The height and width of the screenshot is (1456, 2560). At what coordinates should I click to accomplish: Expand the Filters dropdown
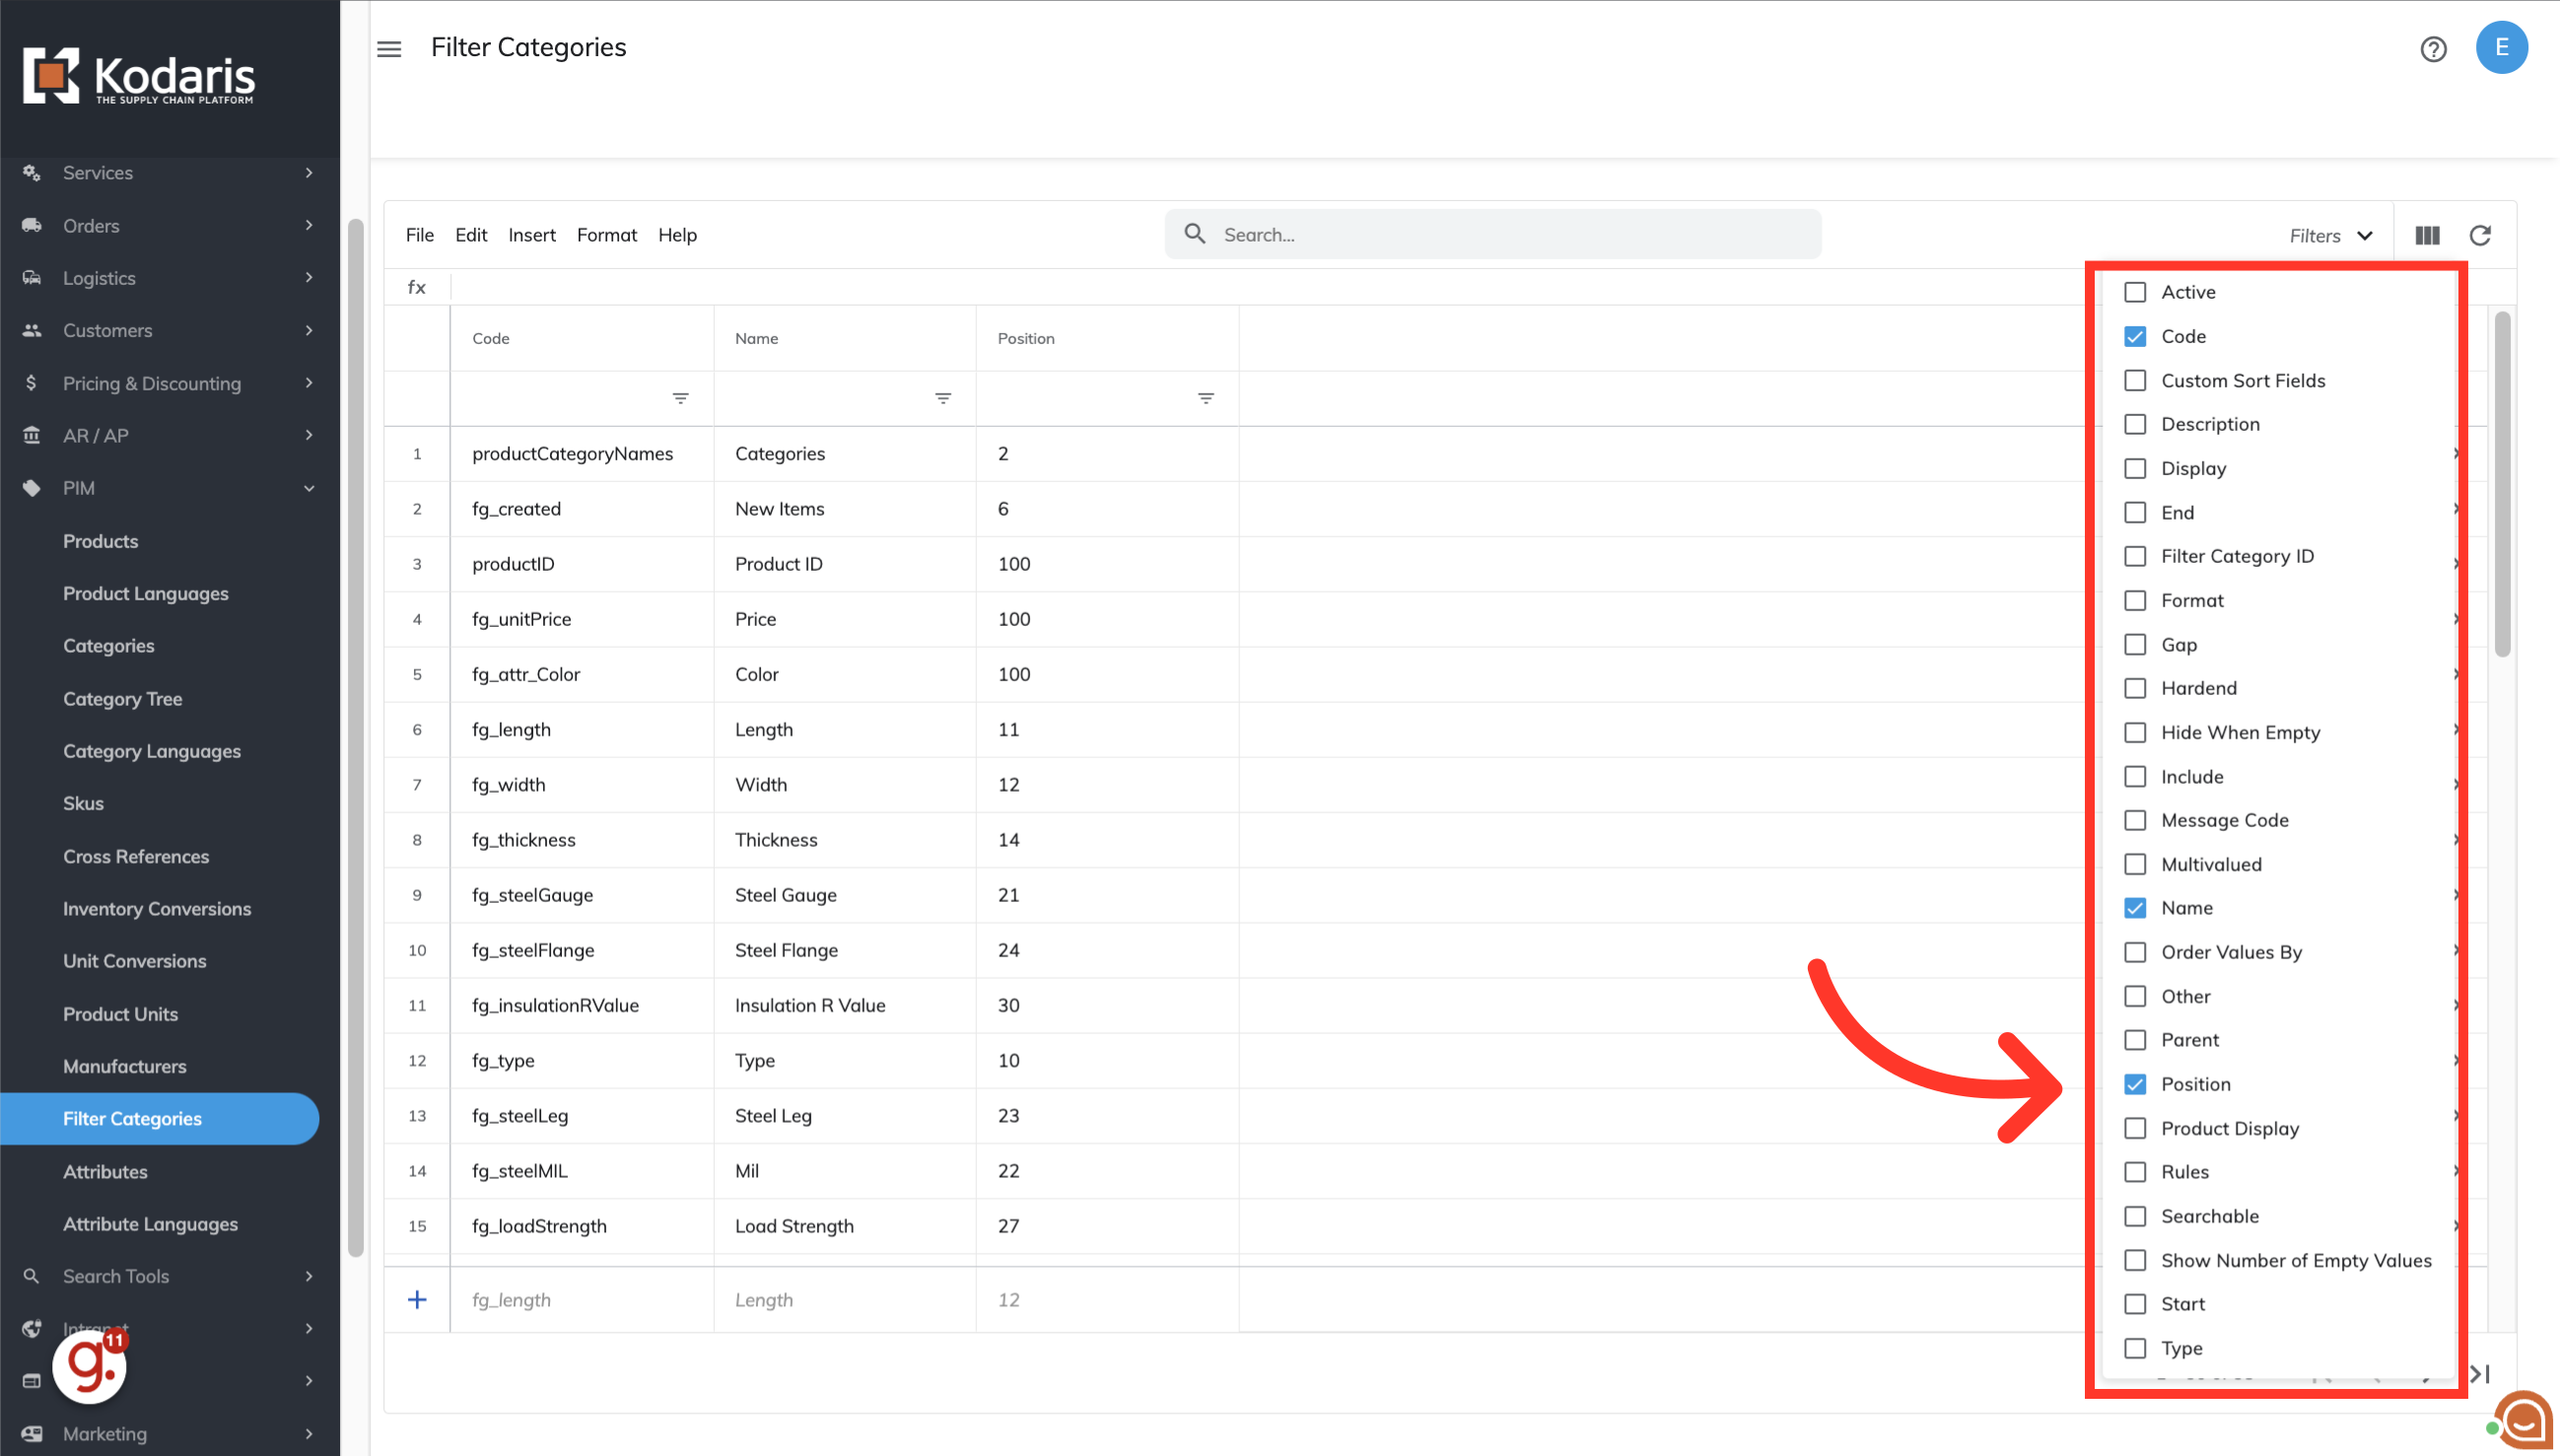tap(2330, 235)
